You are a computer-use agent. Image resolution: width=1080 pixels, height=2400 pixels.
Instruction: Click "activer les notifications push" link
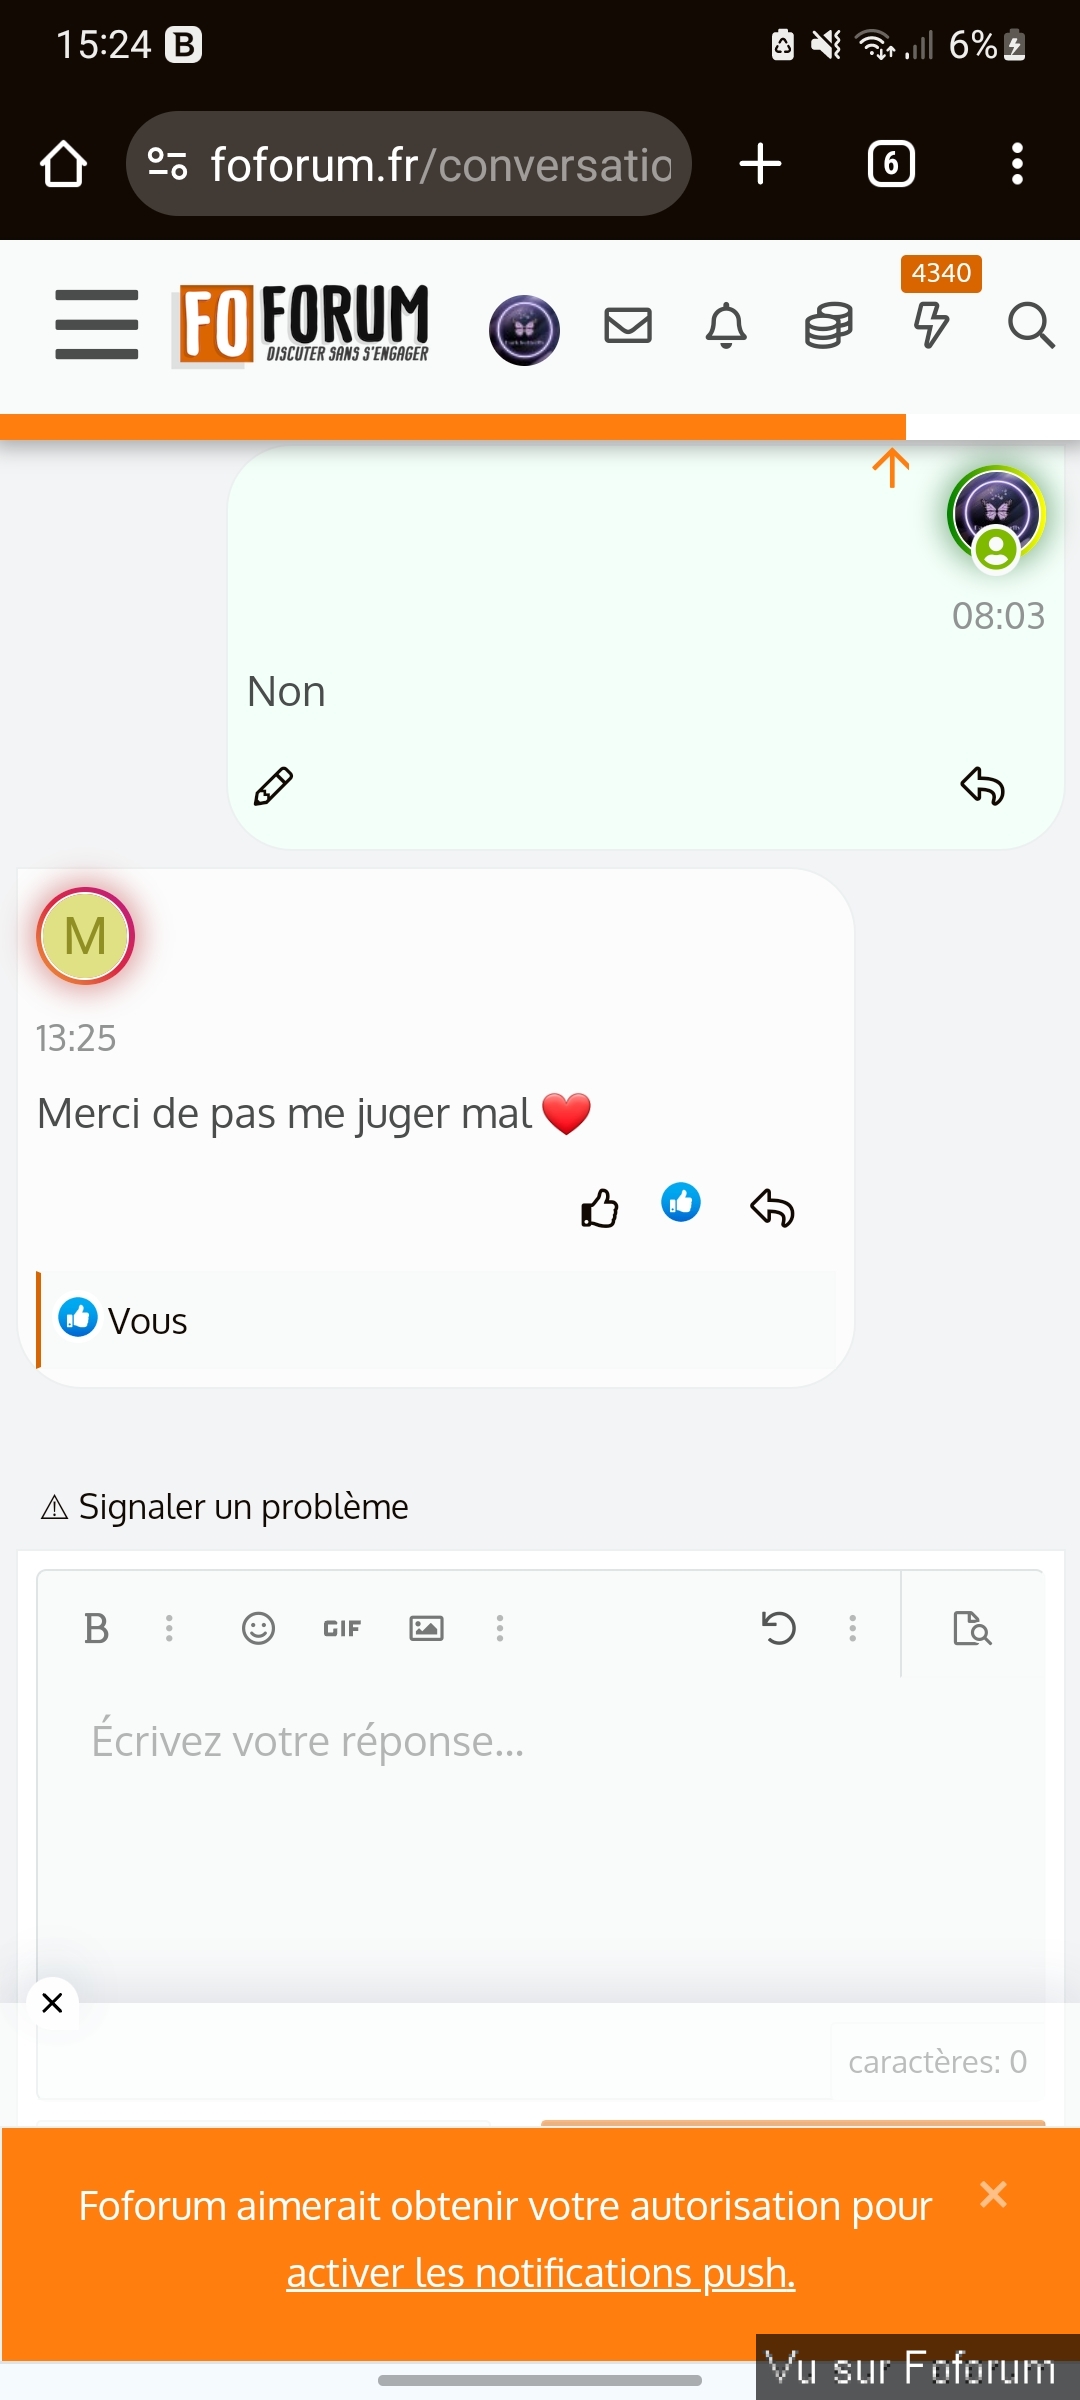(541, 2273)
